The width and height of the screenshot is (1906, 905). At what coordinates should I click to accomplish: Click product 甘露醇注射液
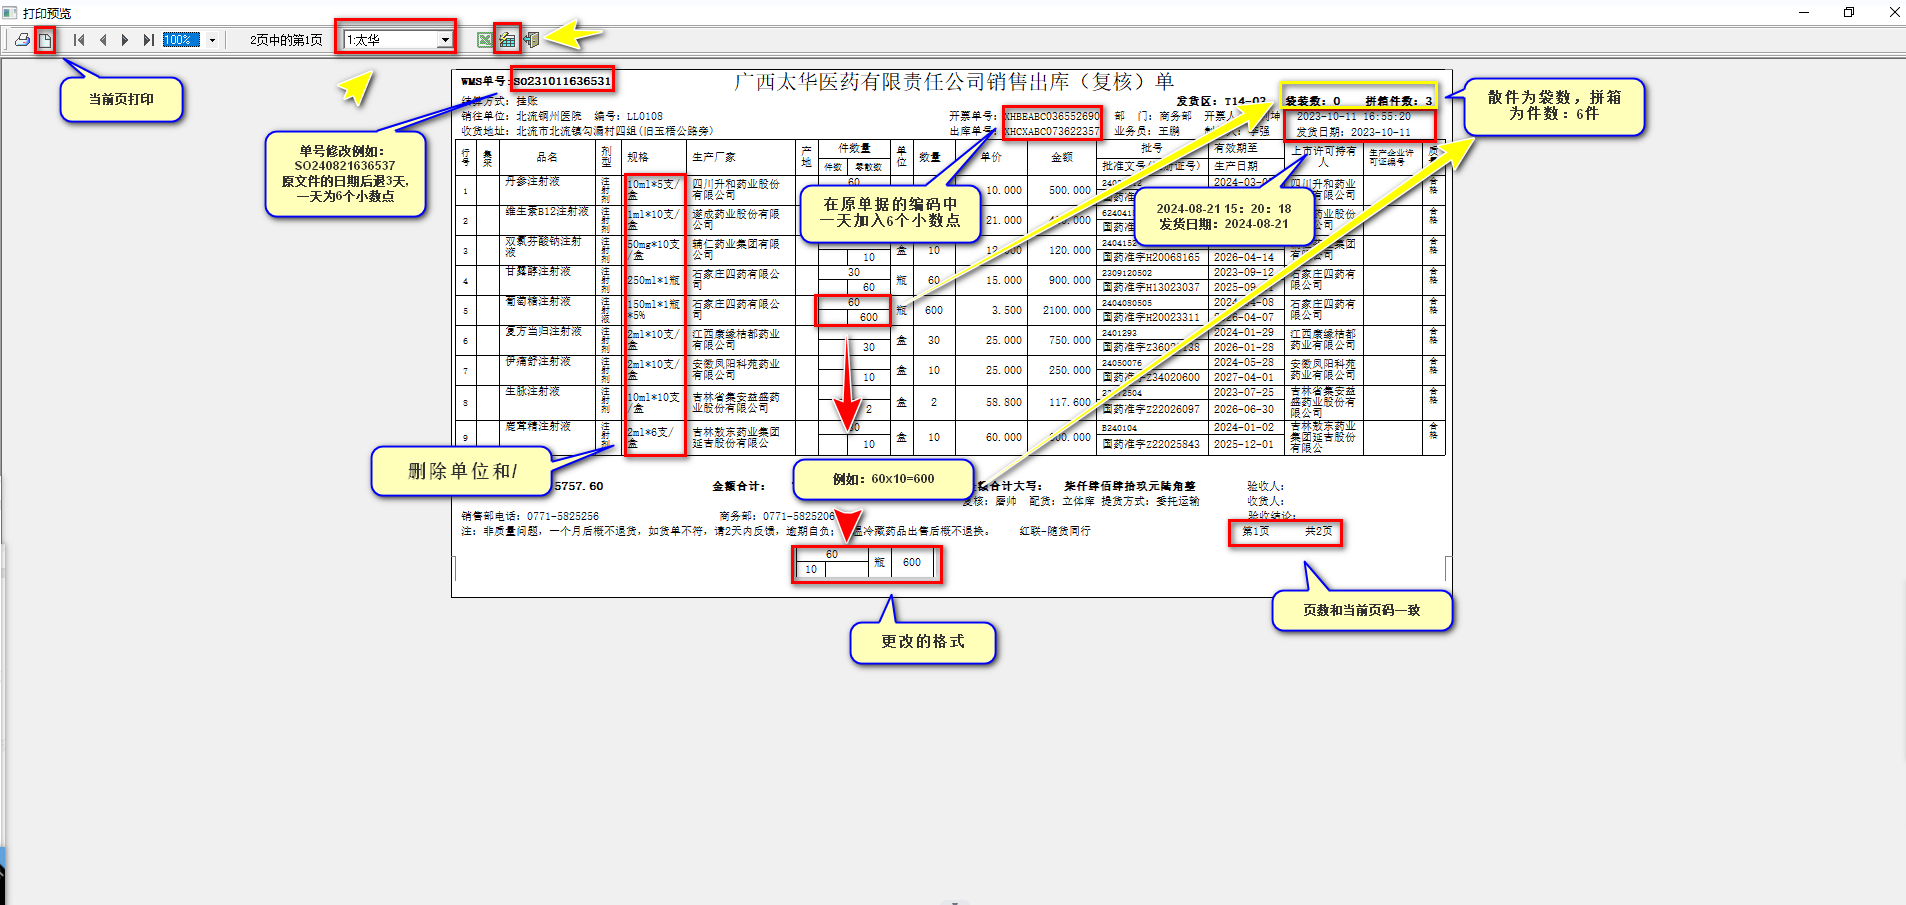(x=538, y=272)
